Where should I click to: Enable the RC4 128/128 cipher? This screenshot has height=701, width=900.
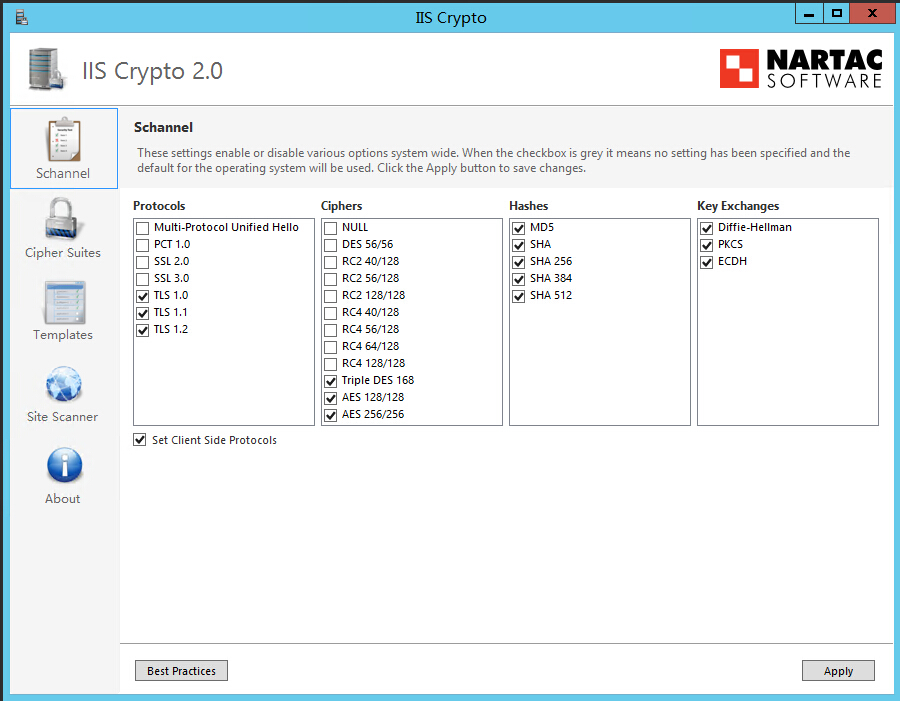point(331,364)
